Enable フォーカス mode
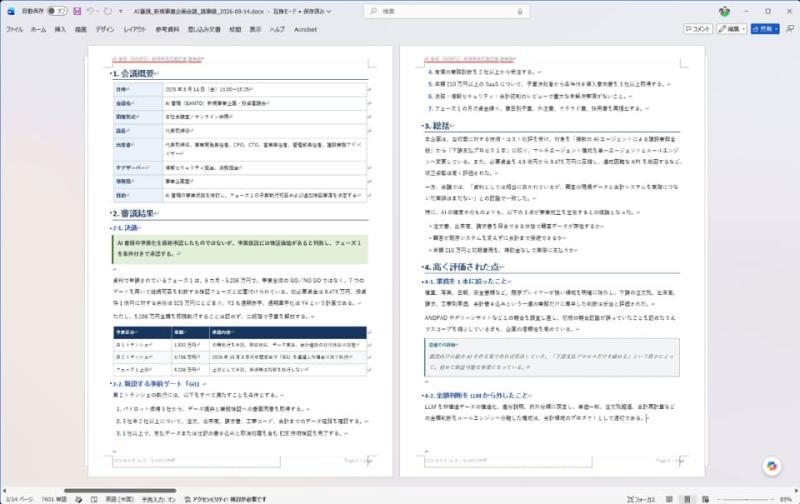This screenshot has width=800, height=504. pyautogui.click(x=641, y=499)
